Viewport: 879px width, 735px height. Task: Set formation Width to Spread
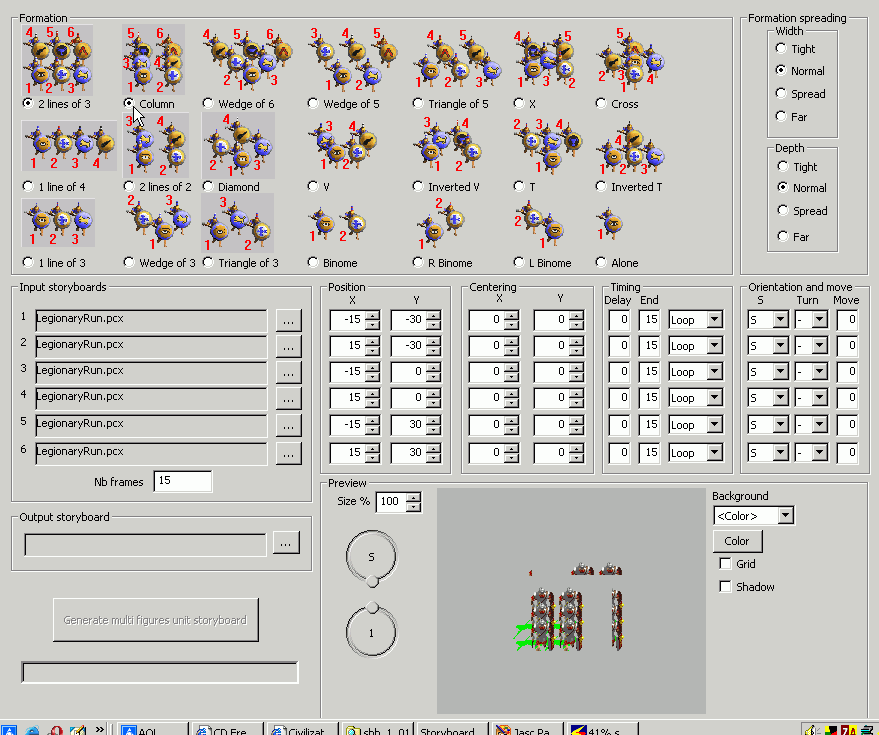coord(781,93)
